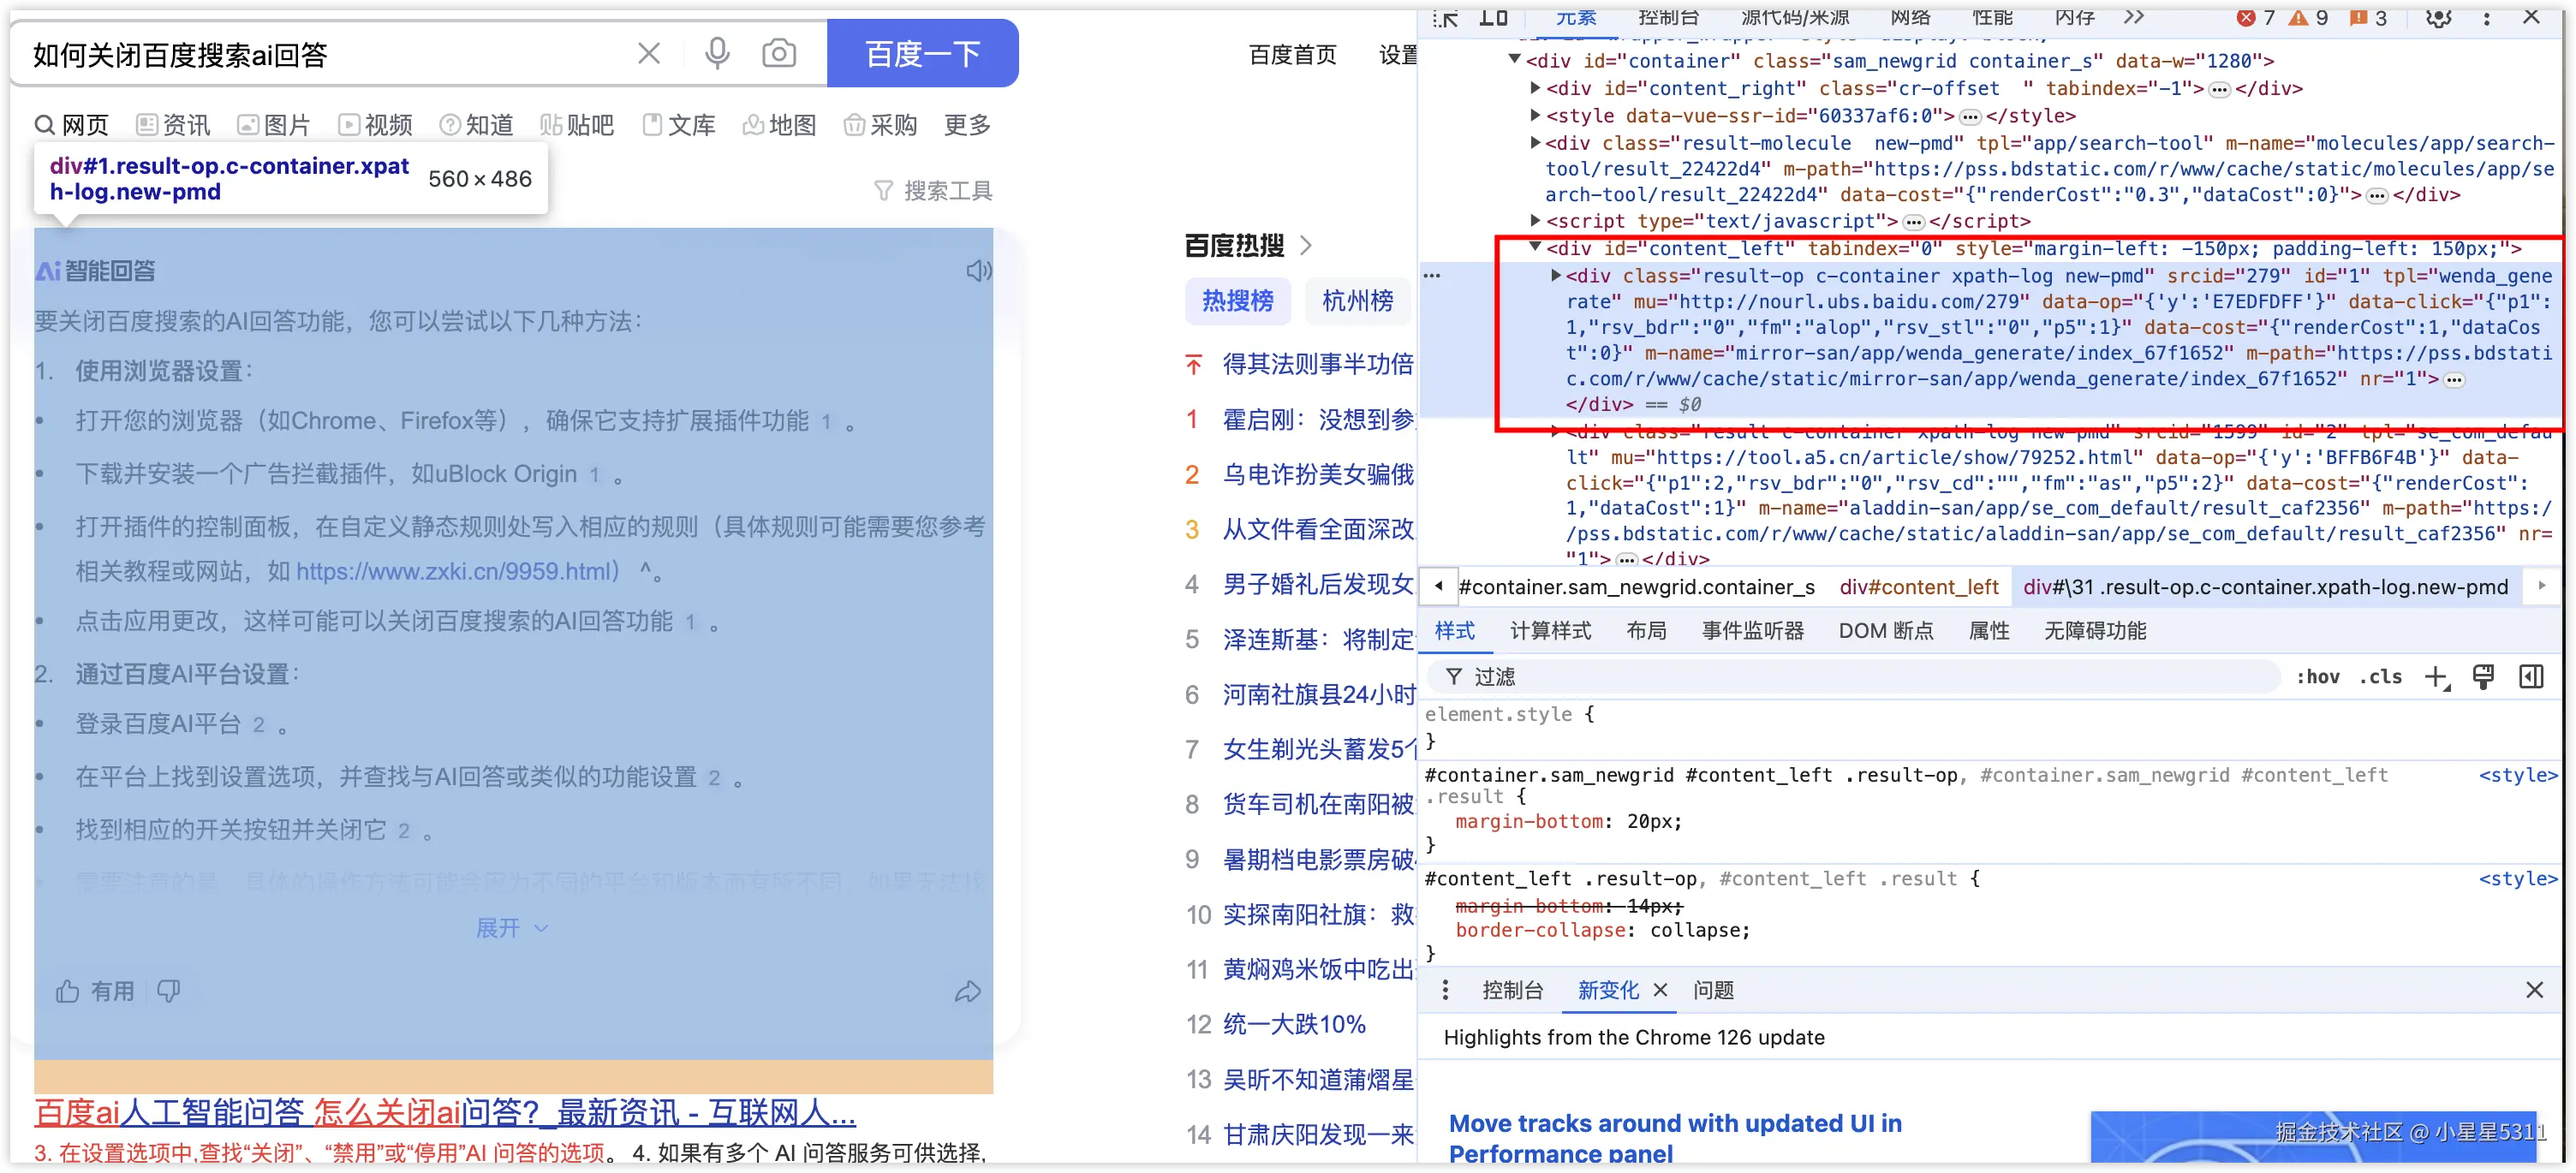The height and width of the screenshot is (1173, 2576).
Task: Go to 百度首页 link
Action: [x=1293, y=55]
